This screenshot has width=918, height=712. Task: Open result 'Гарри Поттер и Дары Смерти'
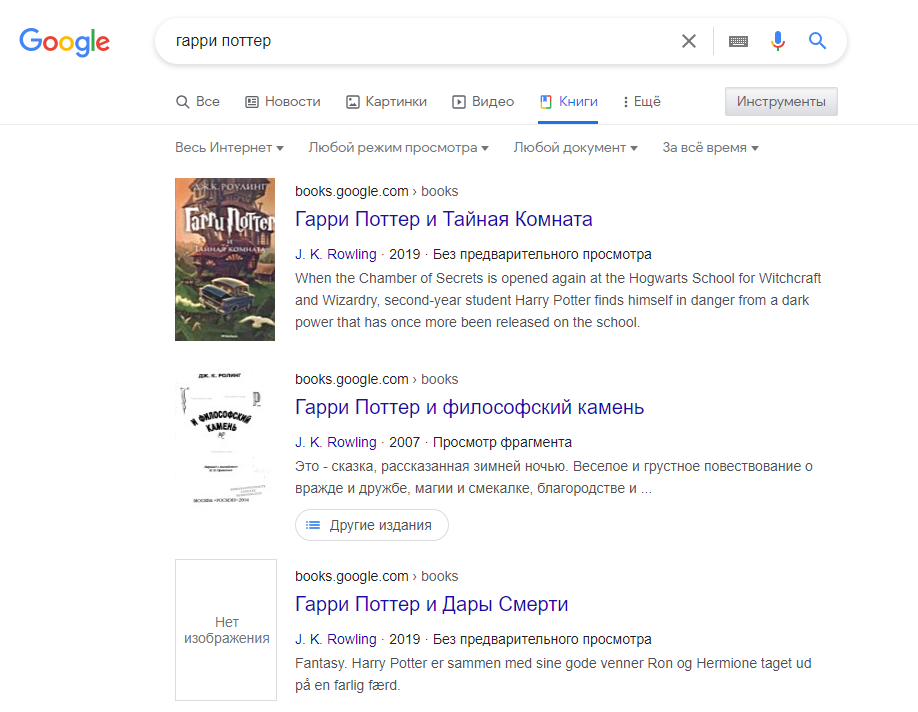coord(431,604)
